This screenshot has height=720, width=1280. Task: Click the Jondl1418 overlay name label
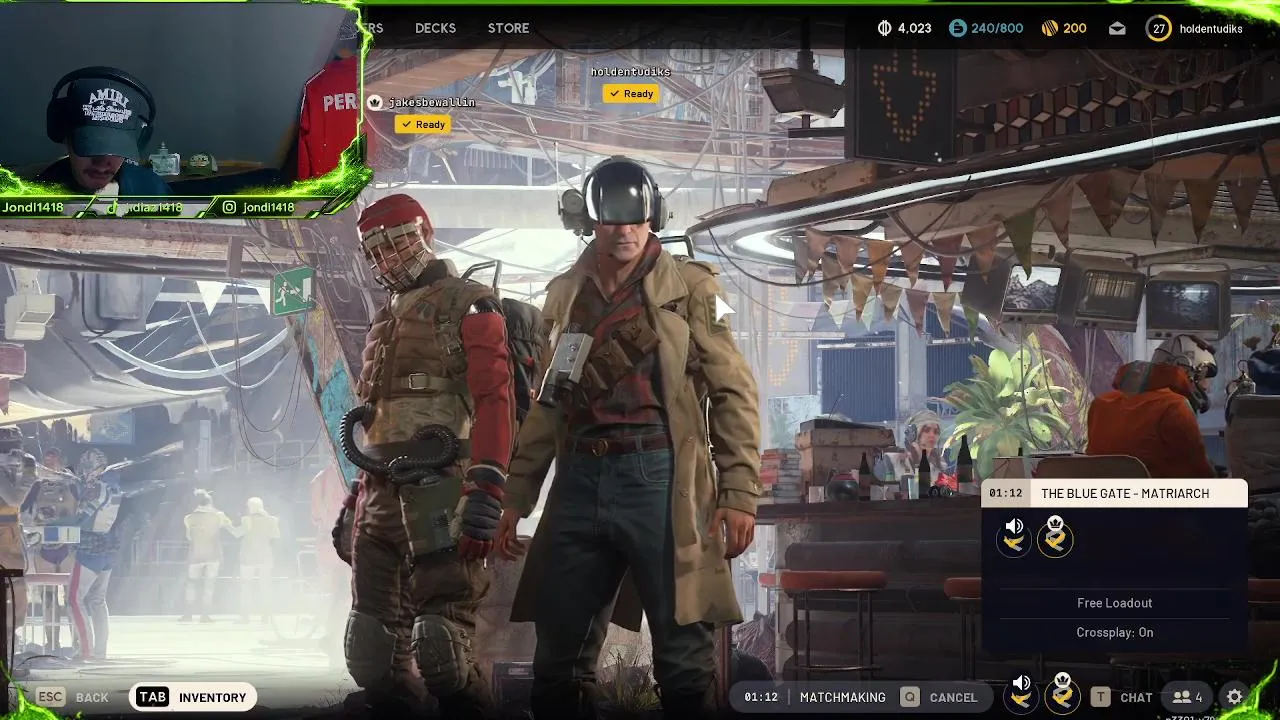[33, 207]
